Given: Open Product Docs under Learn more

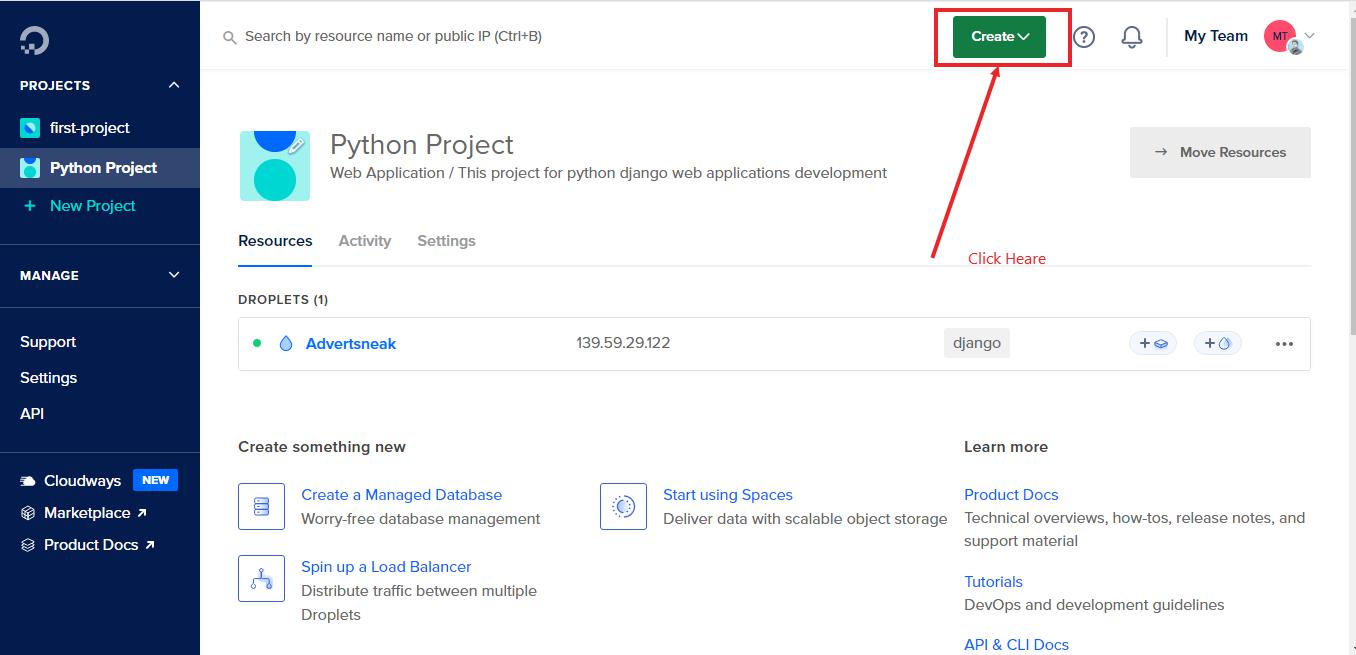Looking at the screenshot, I should point(1011,495).
